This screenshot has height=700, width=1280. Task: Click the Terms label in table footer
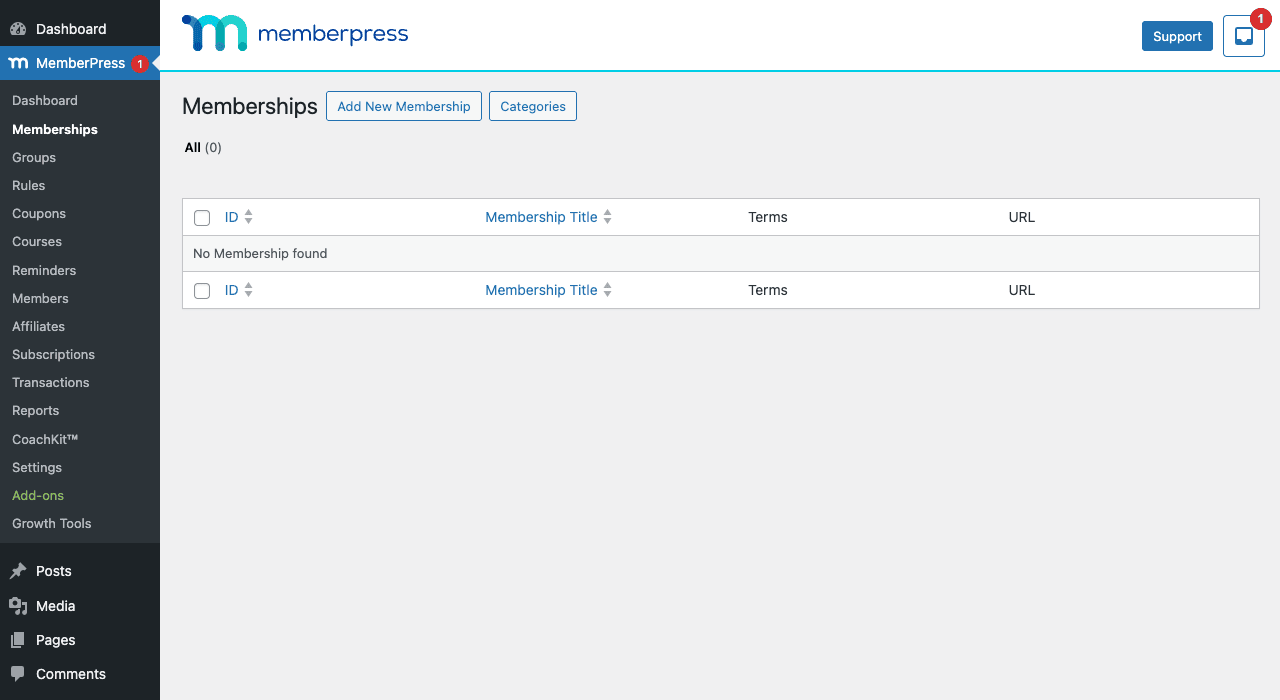click(768, 290)
